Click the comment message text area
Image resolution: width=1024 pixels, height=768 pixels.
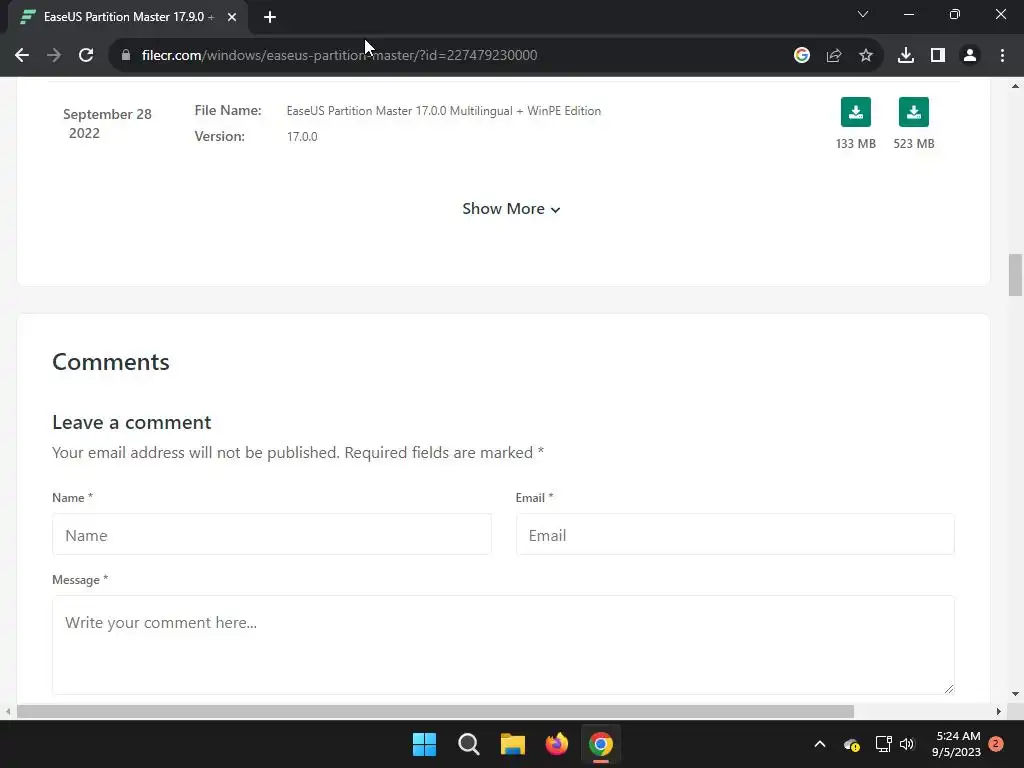click(504, 645)
